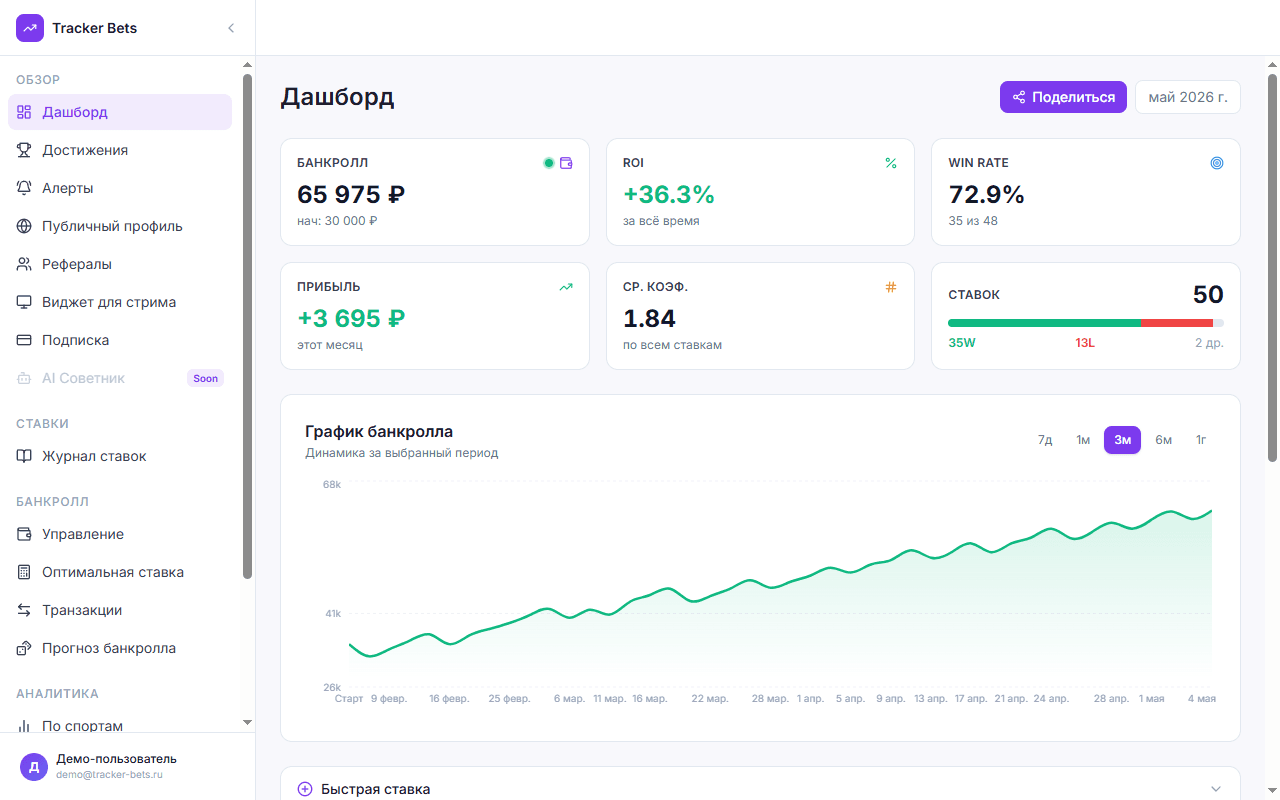Click the share icon in Поделиться button

pos(1019,97)
